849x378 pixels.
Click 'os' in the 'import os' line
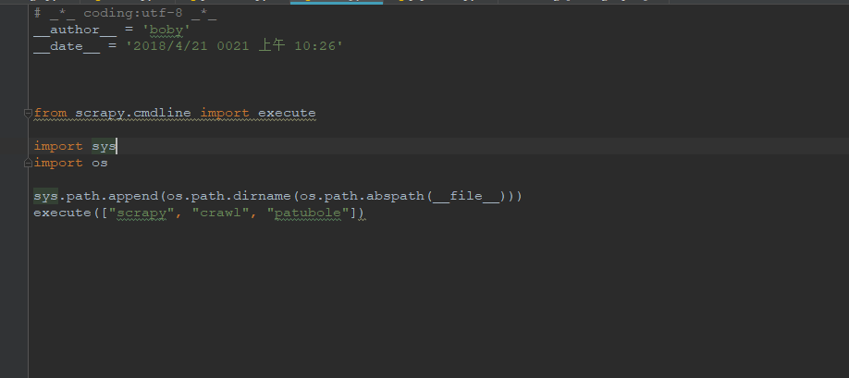[x=100, y=163]
